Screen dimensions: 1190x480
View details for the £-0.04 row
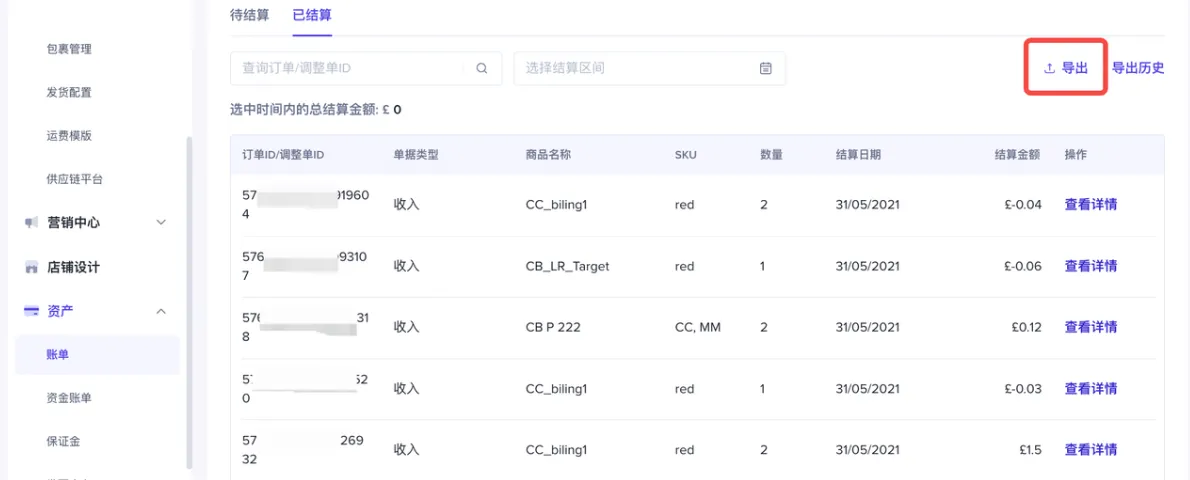(1091, 204)
